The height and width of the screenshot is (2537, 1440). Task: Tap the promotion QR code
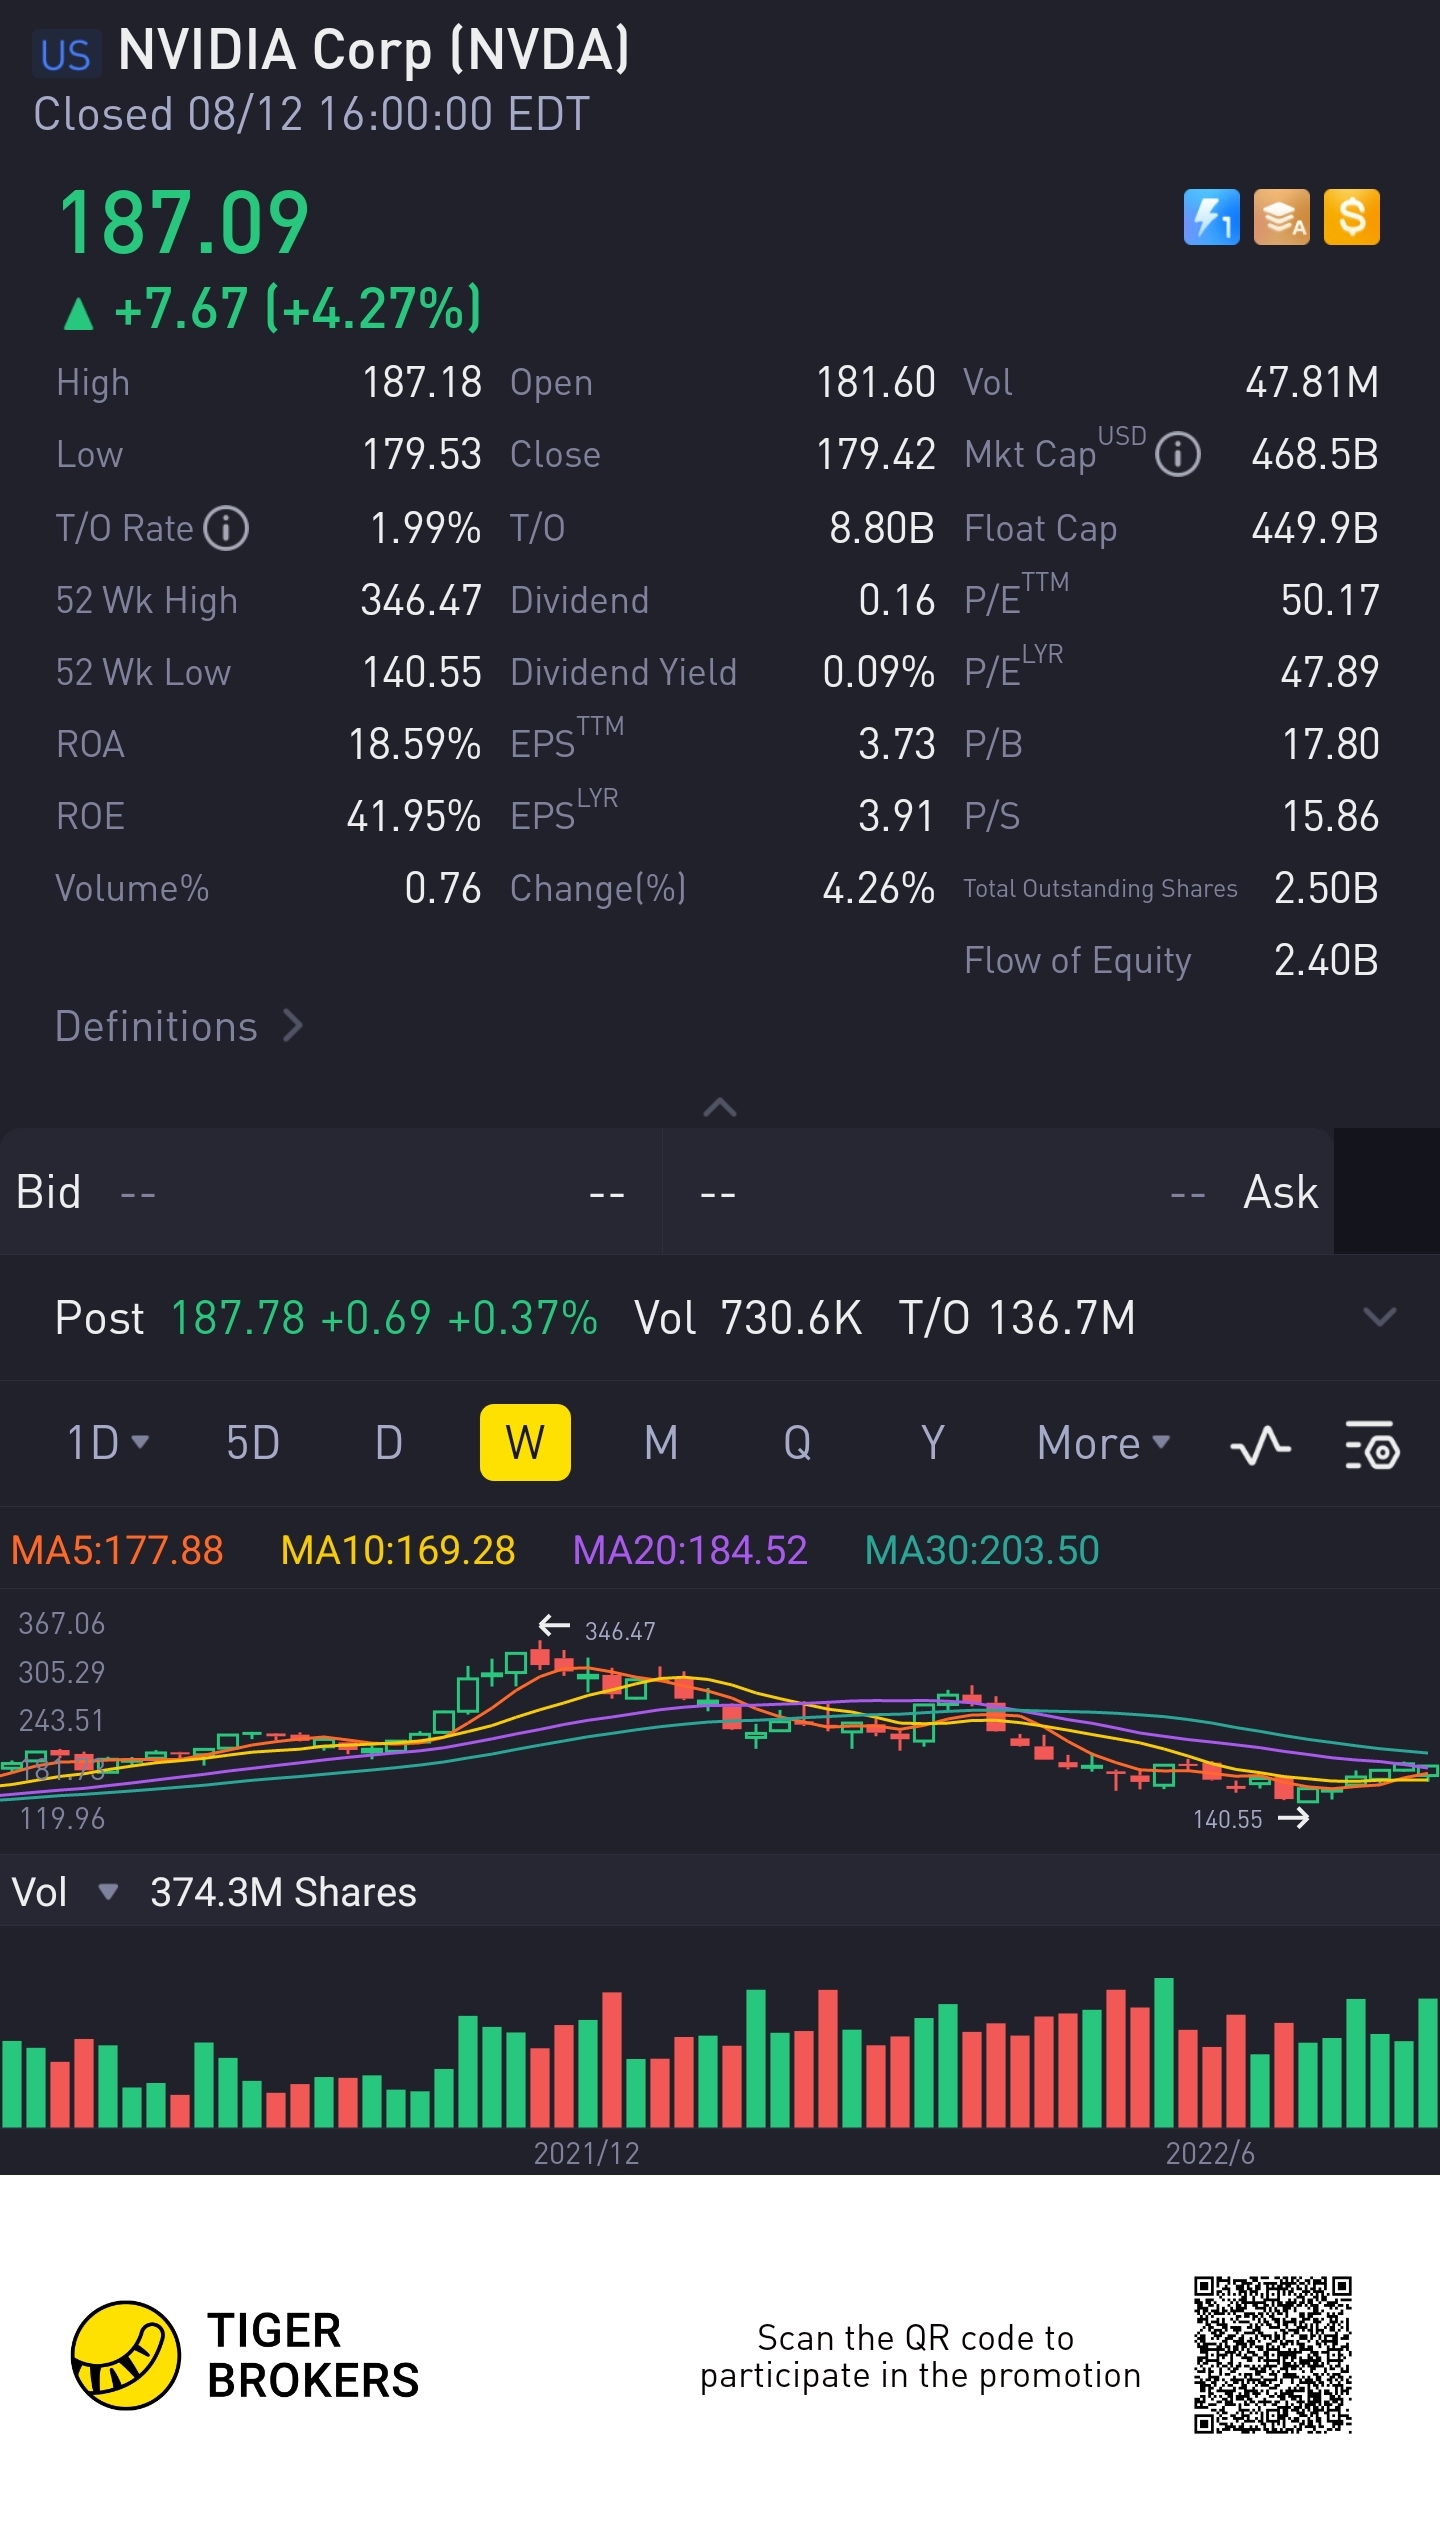[1272, 2355]
